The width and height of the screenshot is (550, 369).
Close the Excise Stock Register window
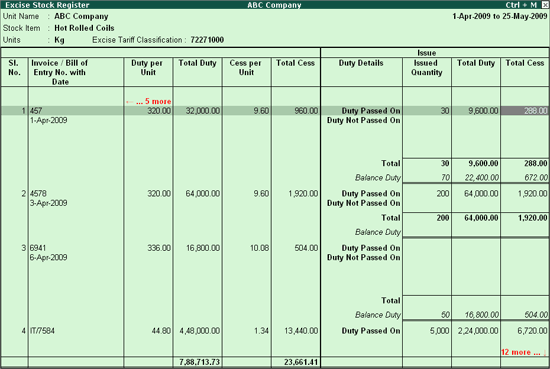(x=544, y=5)
